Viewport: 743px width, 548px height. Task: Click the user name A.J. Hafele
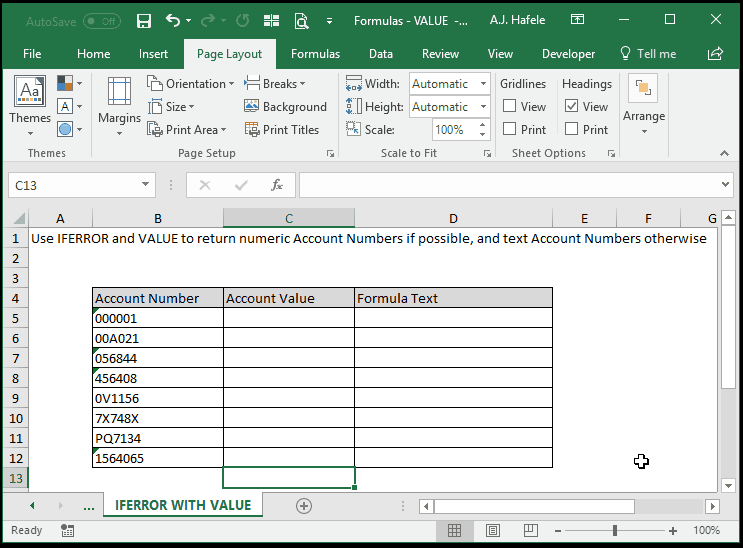tap(517, 20)
